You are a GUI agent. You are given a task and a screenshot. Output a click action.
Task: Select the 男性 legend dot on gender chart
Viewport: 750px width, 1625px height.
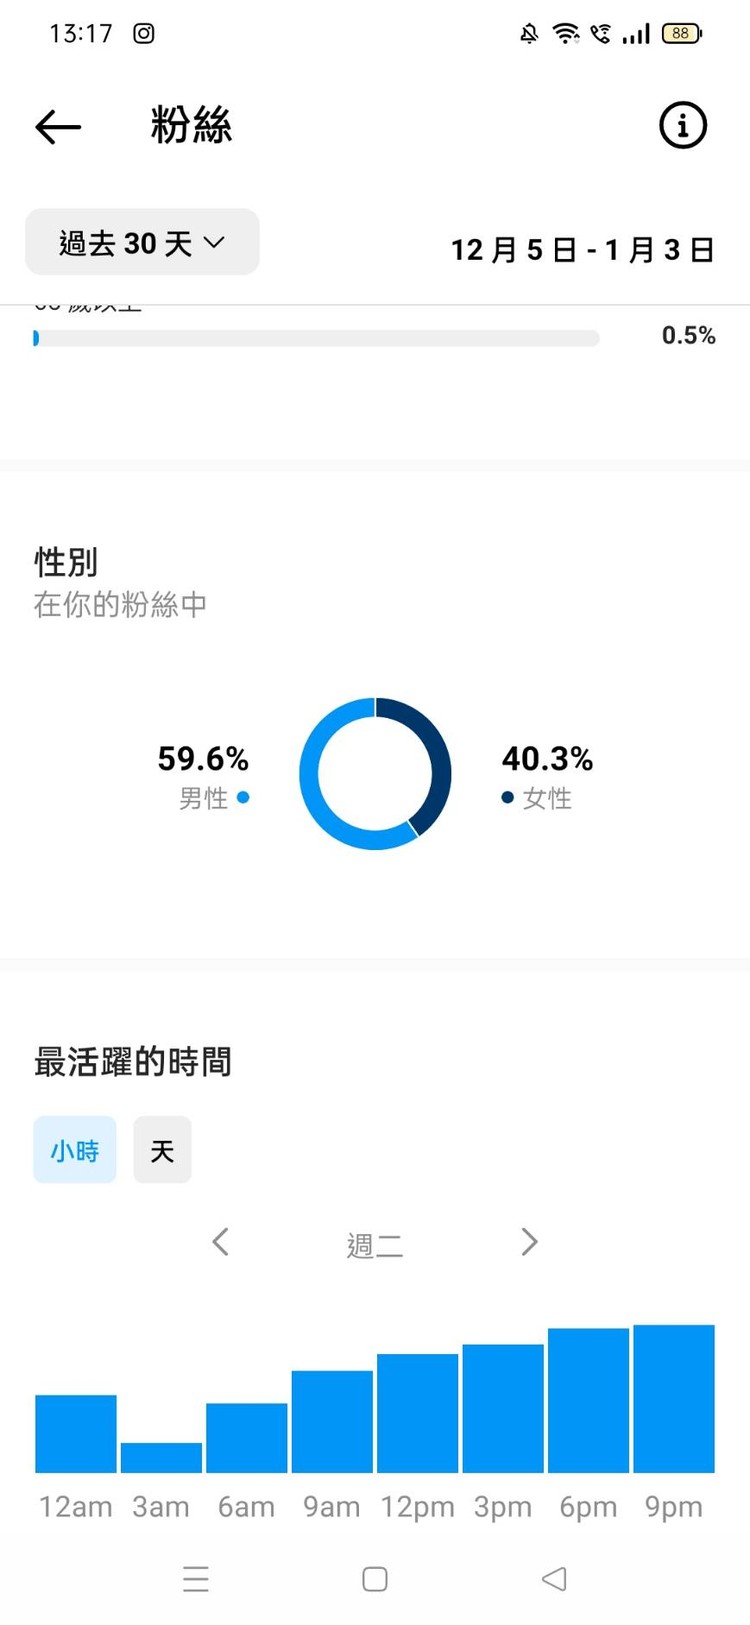tap(242, 798)
